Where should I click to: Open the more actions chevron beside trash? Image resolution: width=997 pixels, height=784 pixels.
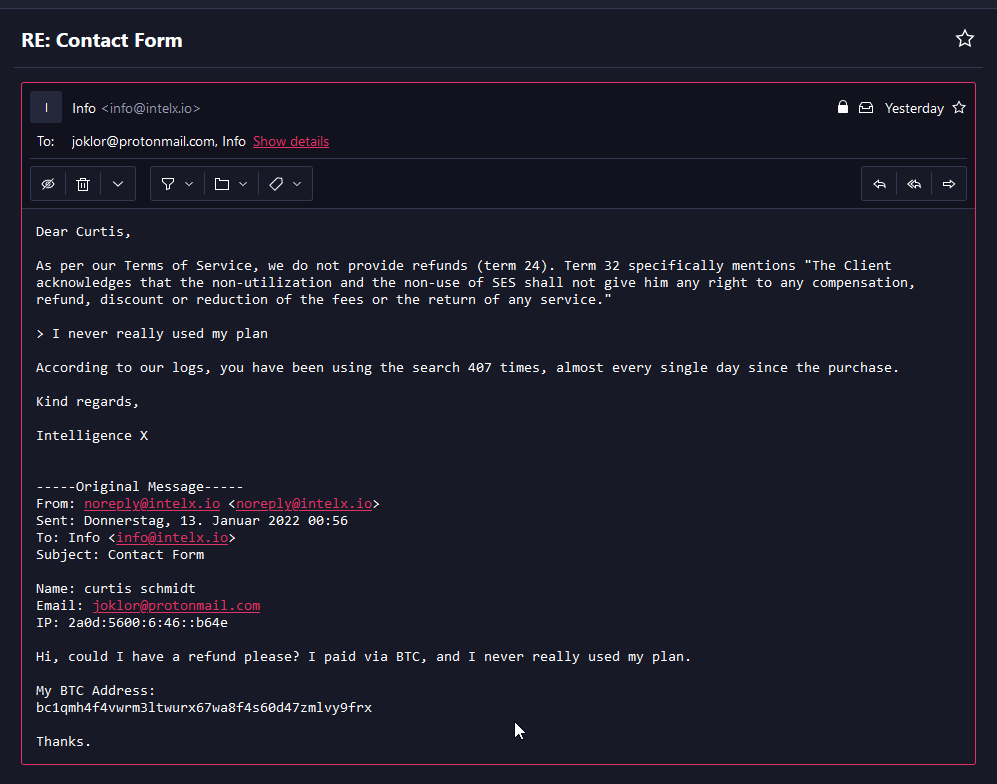(x=118, y=184)
